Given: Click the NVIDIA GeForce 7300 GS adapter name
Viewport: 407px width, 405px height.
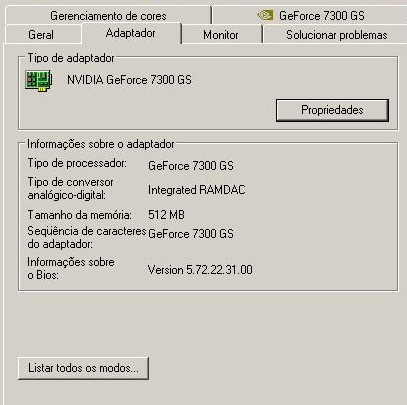Looking at the screenshot, I should 129,80.
